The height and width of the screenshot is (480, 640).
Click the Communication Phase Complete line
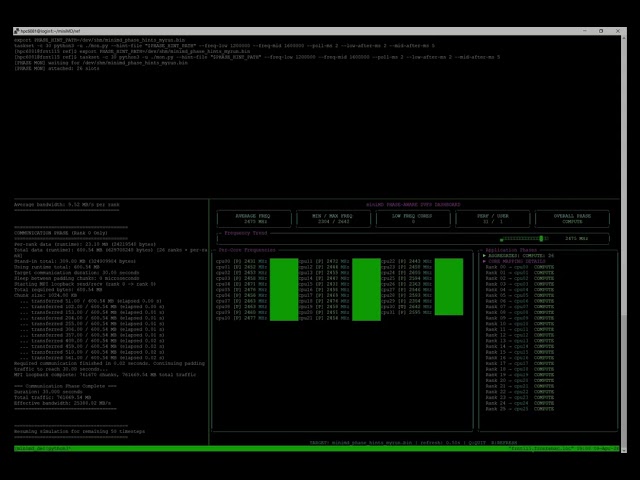(x=65, y=386)
